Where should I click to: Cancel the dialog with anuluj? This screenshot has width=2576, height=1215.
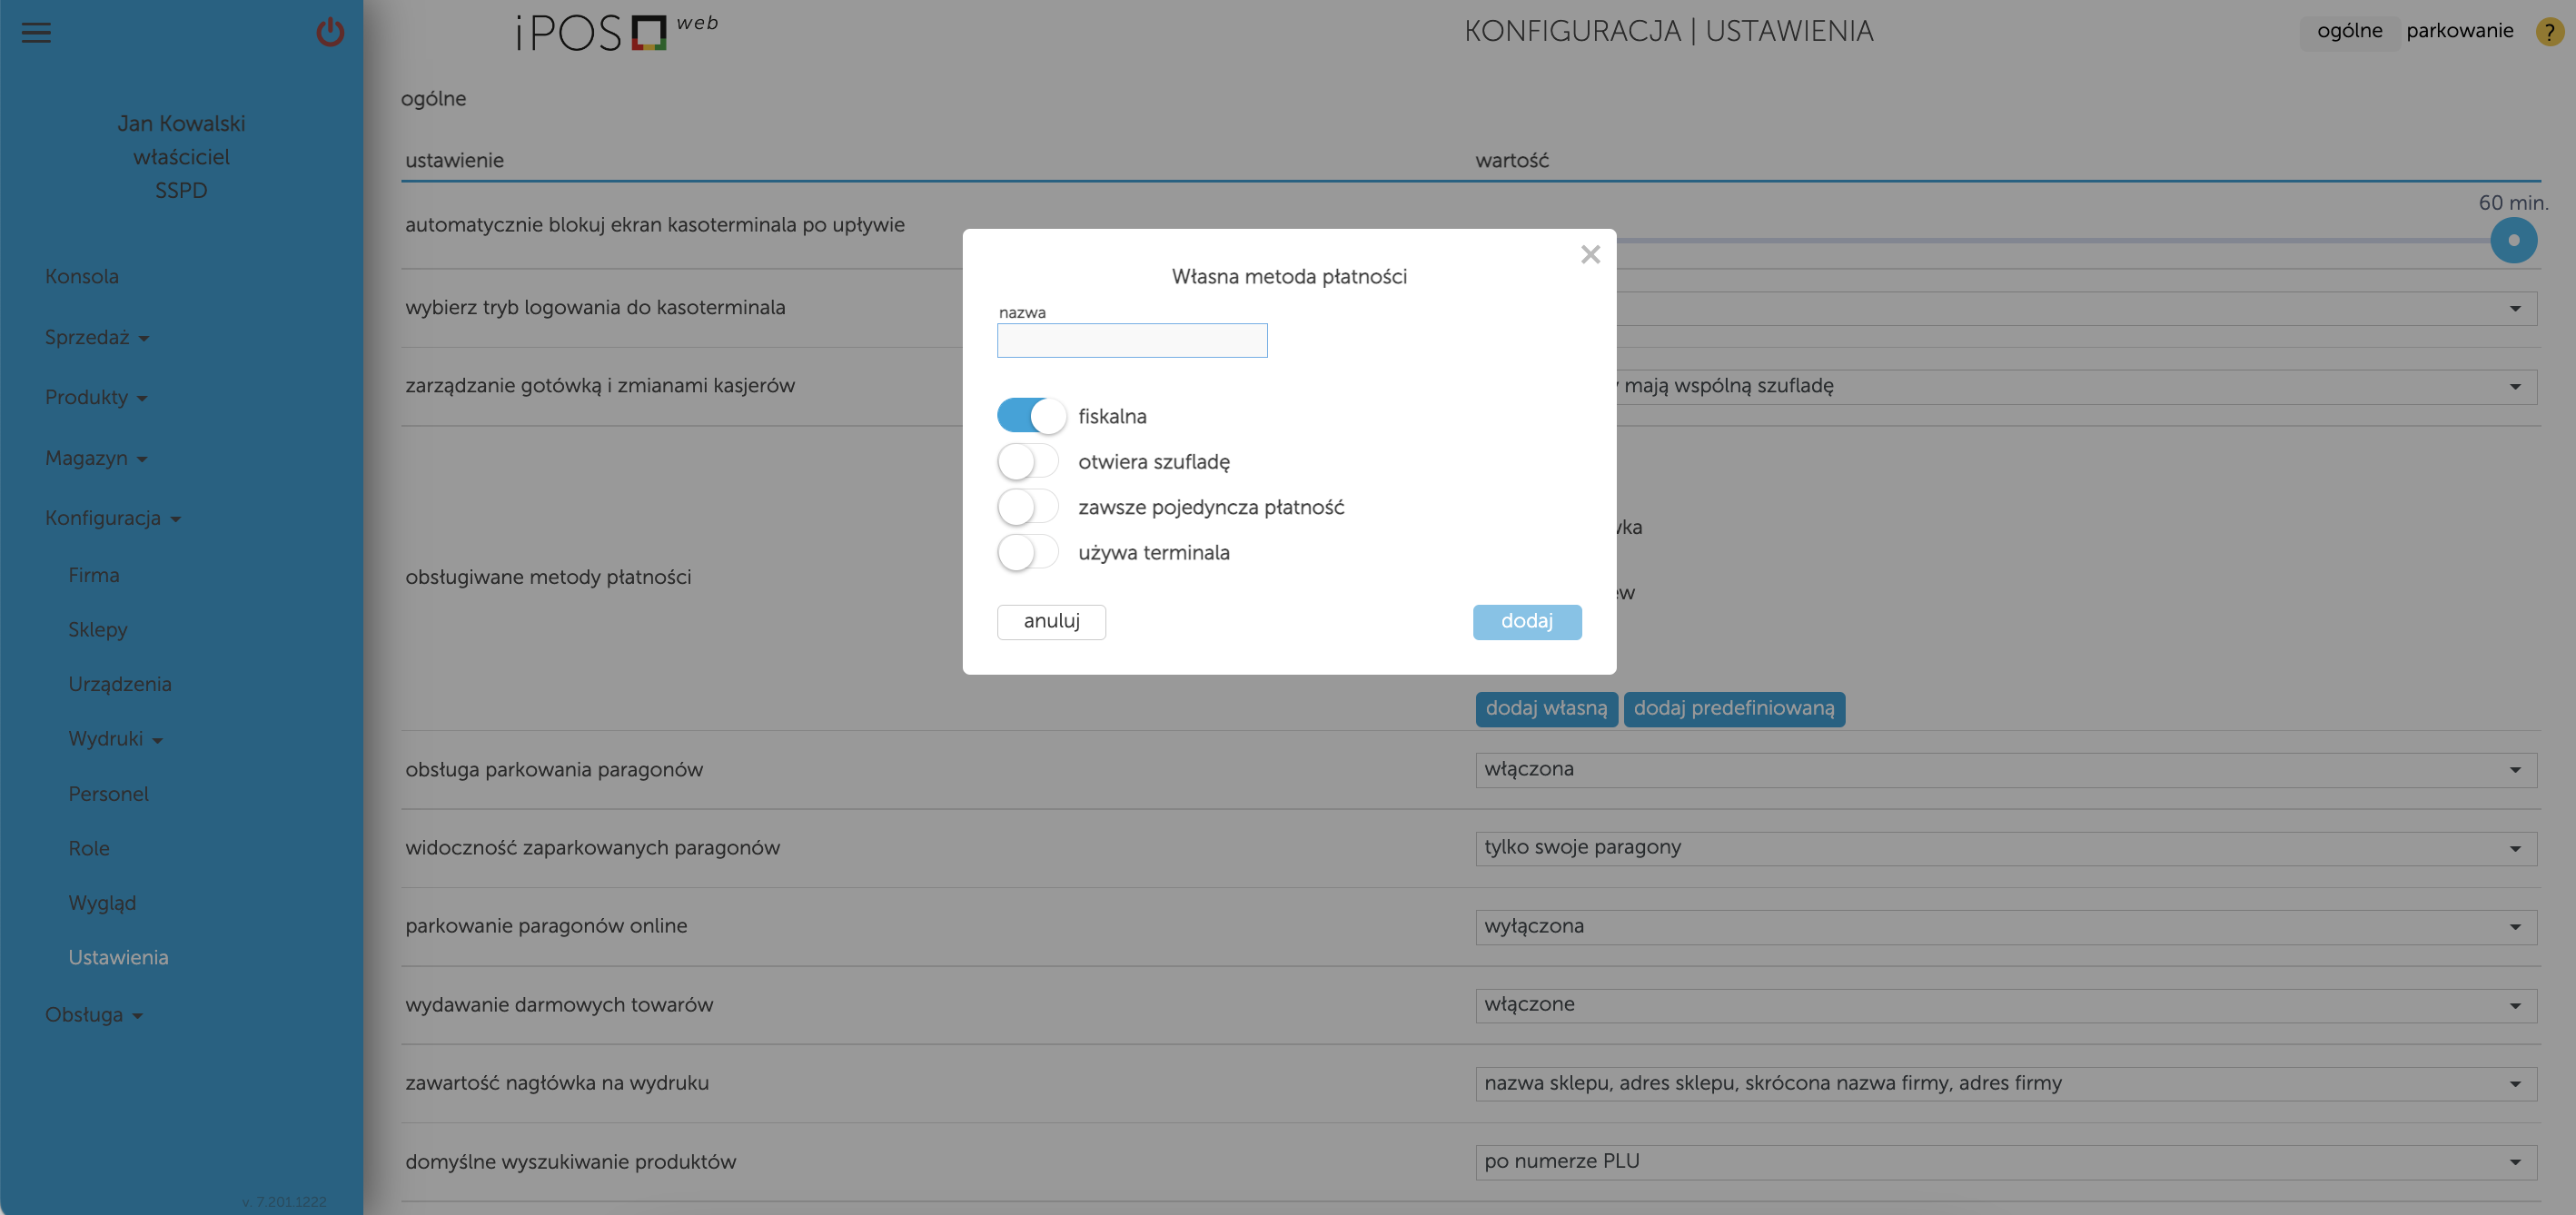coord(1051,621)
